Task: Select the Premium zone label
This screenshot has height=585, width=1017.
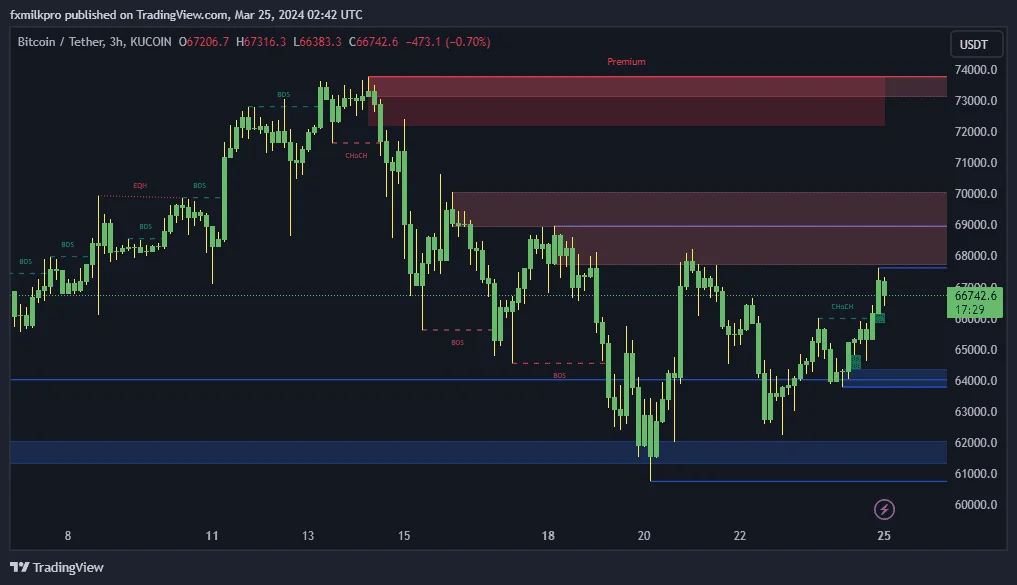Action: tap(626, 62)
